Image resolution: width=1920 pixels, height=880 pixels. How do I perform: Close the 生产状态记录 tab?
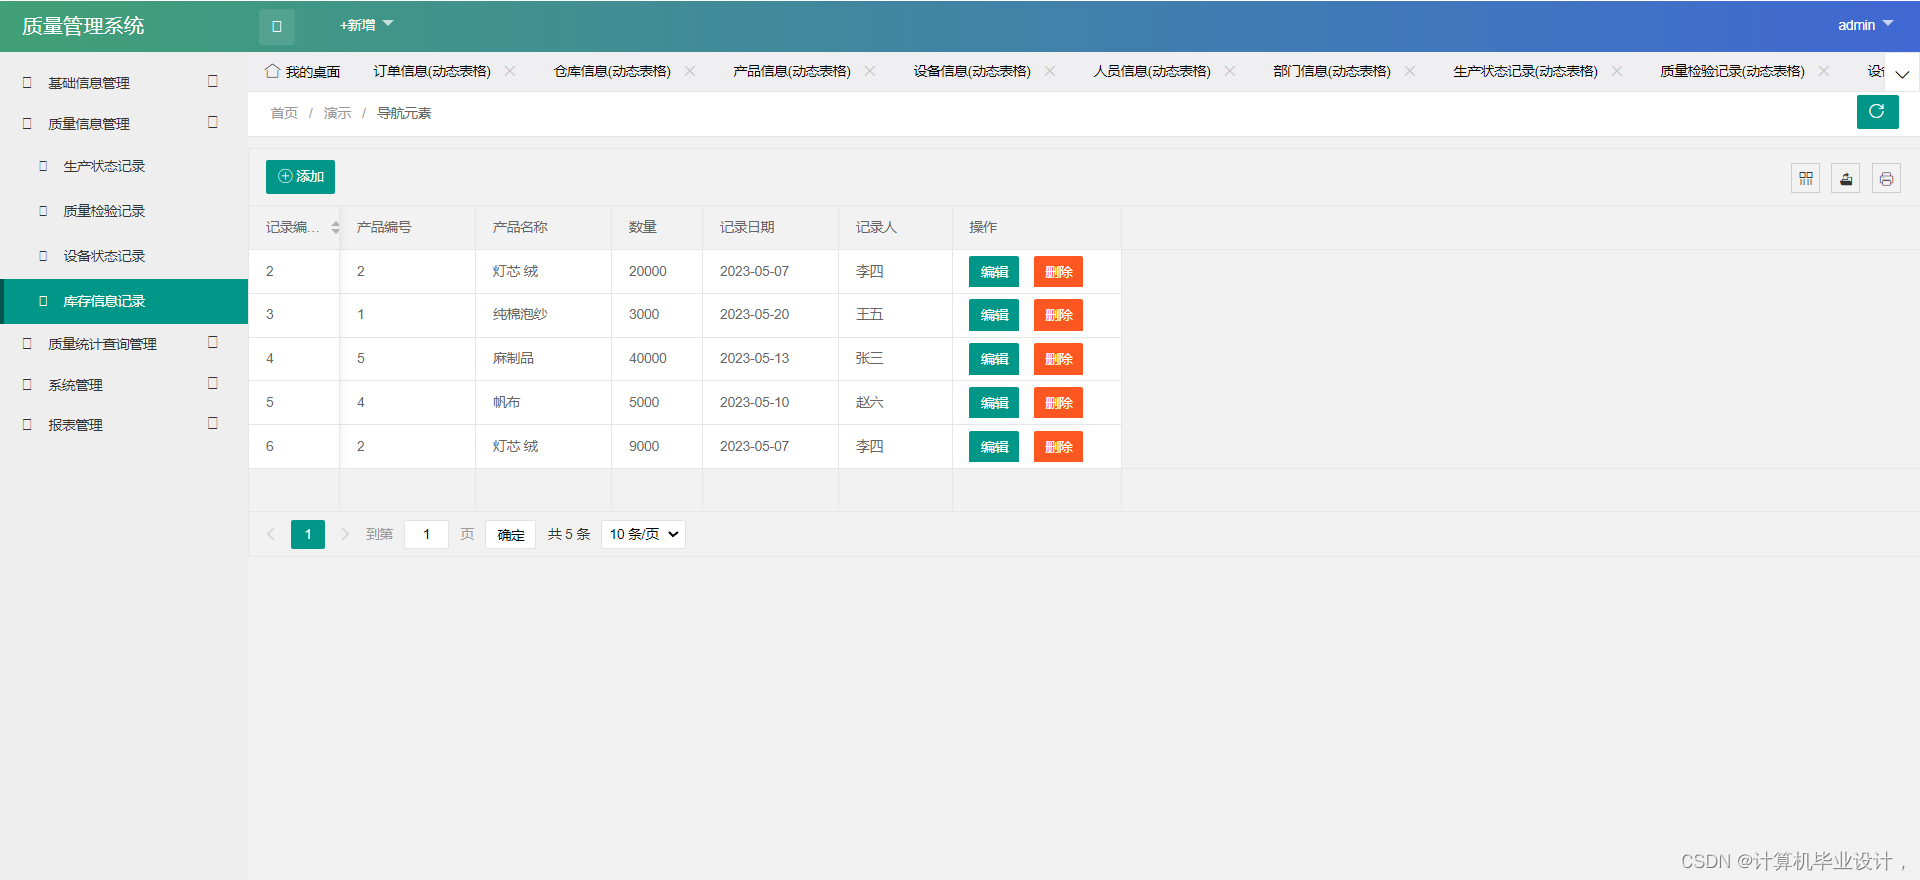pyautogui.click(x=1617, y=71)
